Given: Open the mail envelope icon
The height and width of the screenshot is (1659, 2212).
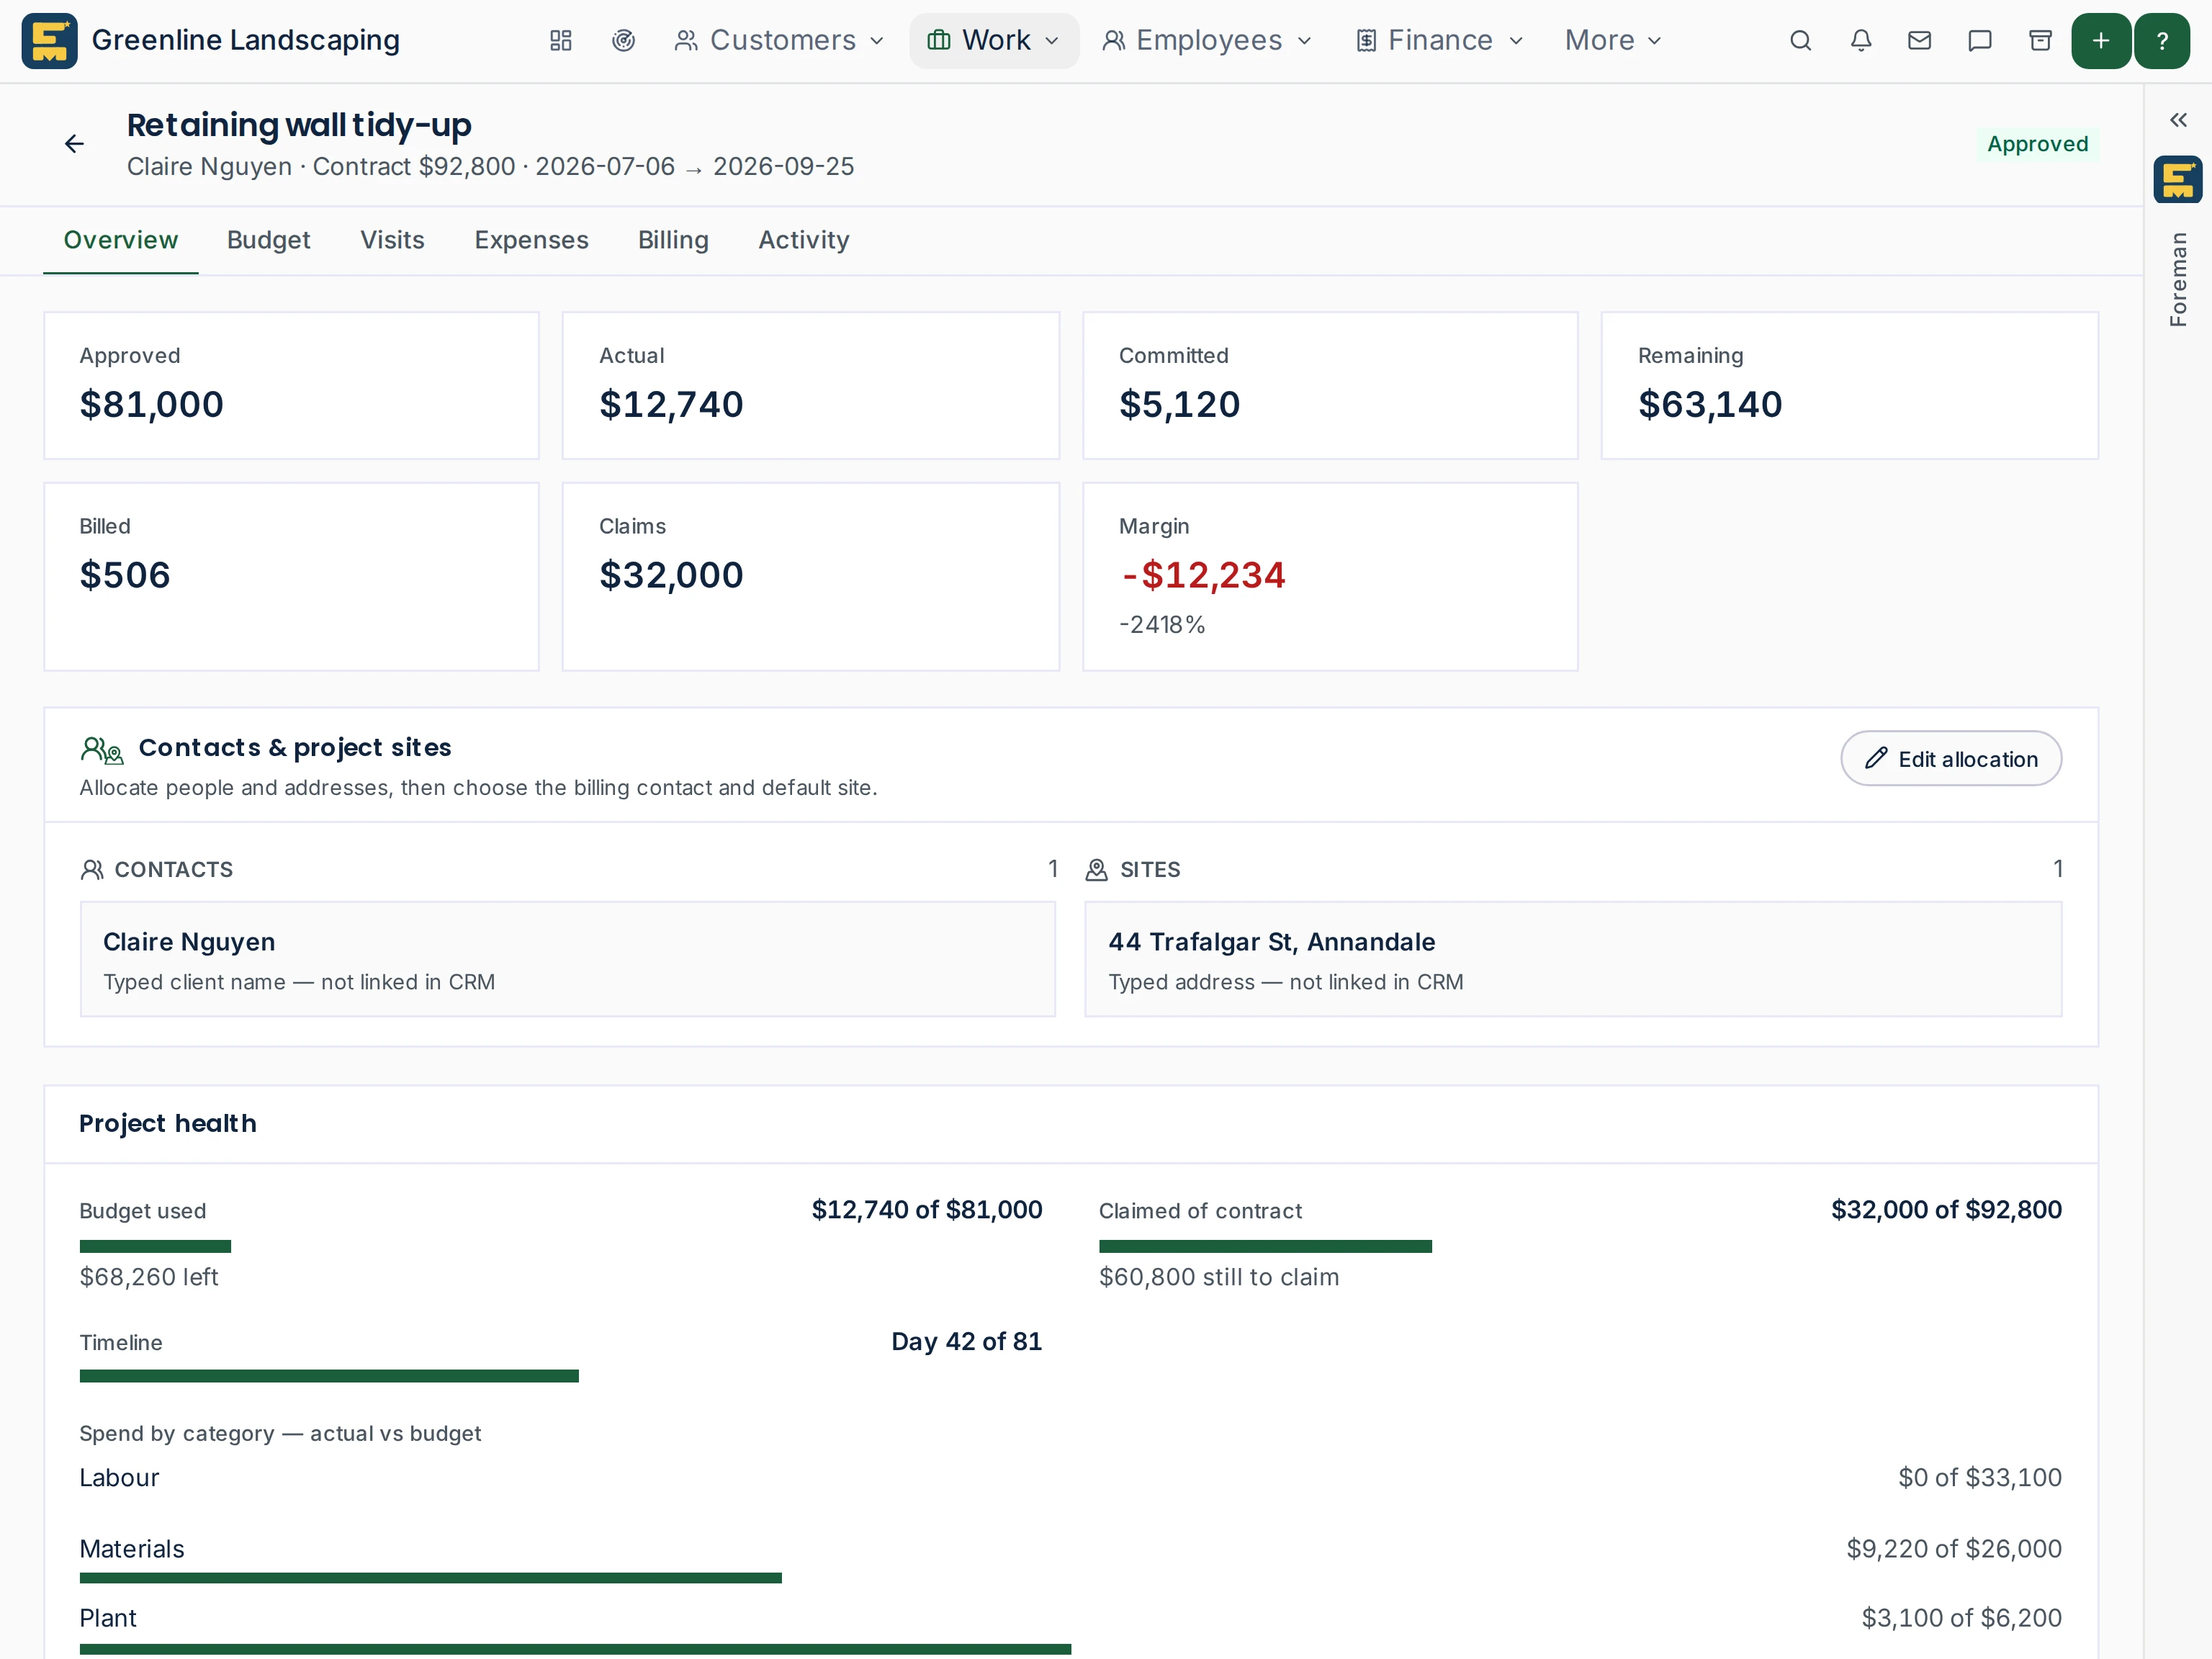Looking at the screenshot, I should (x=1919, y=41).
